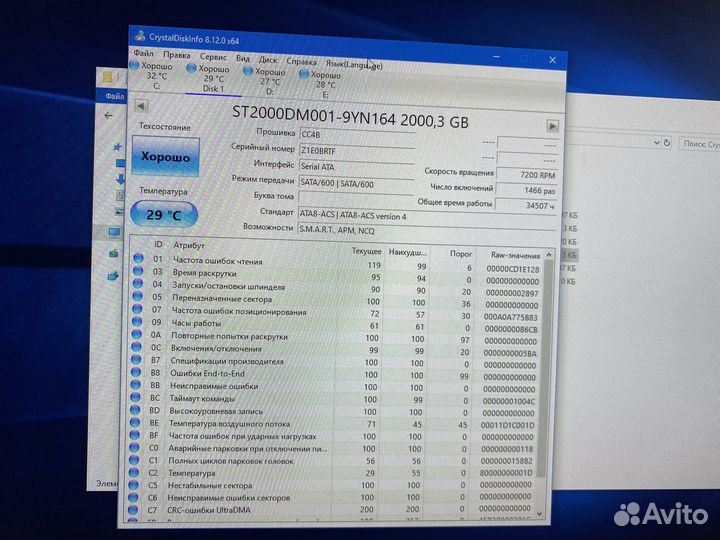Click status dot for Запуски/остановки шпинделя

tap(138, 283)
